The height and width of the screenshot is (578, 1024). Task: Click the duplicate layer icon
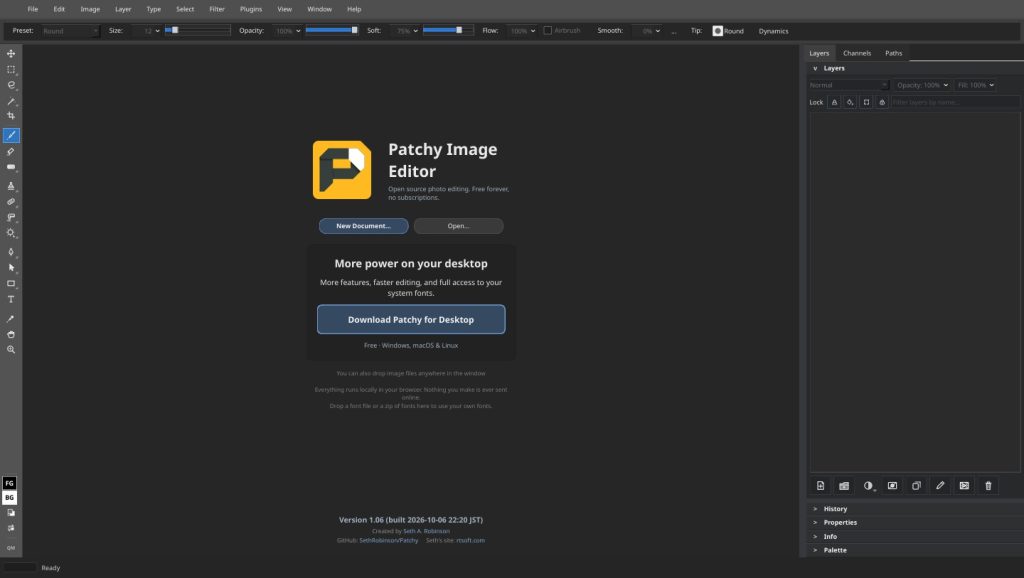click(916, 486)
